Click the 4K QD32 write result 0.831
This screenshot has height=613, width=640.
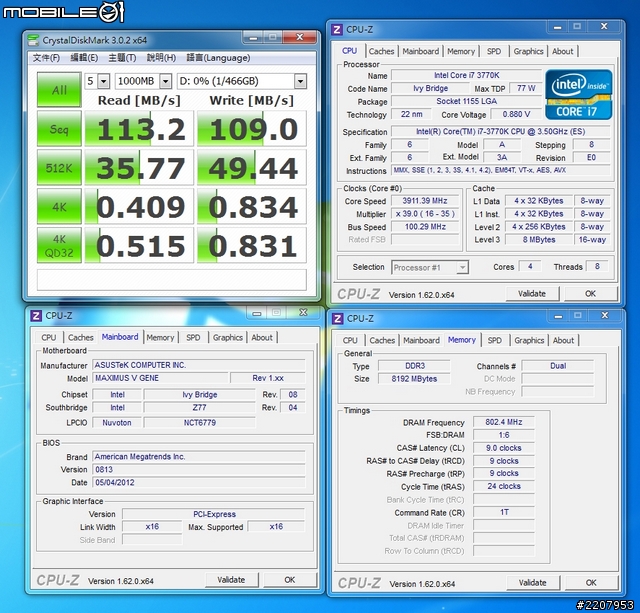pyautogui.click(x=252, y=245)
